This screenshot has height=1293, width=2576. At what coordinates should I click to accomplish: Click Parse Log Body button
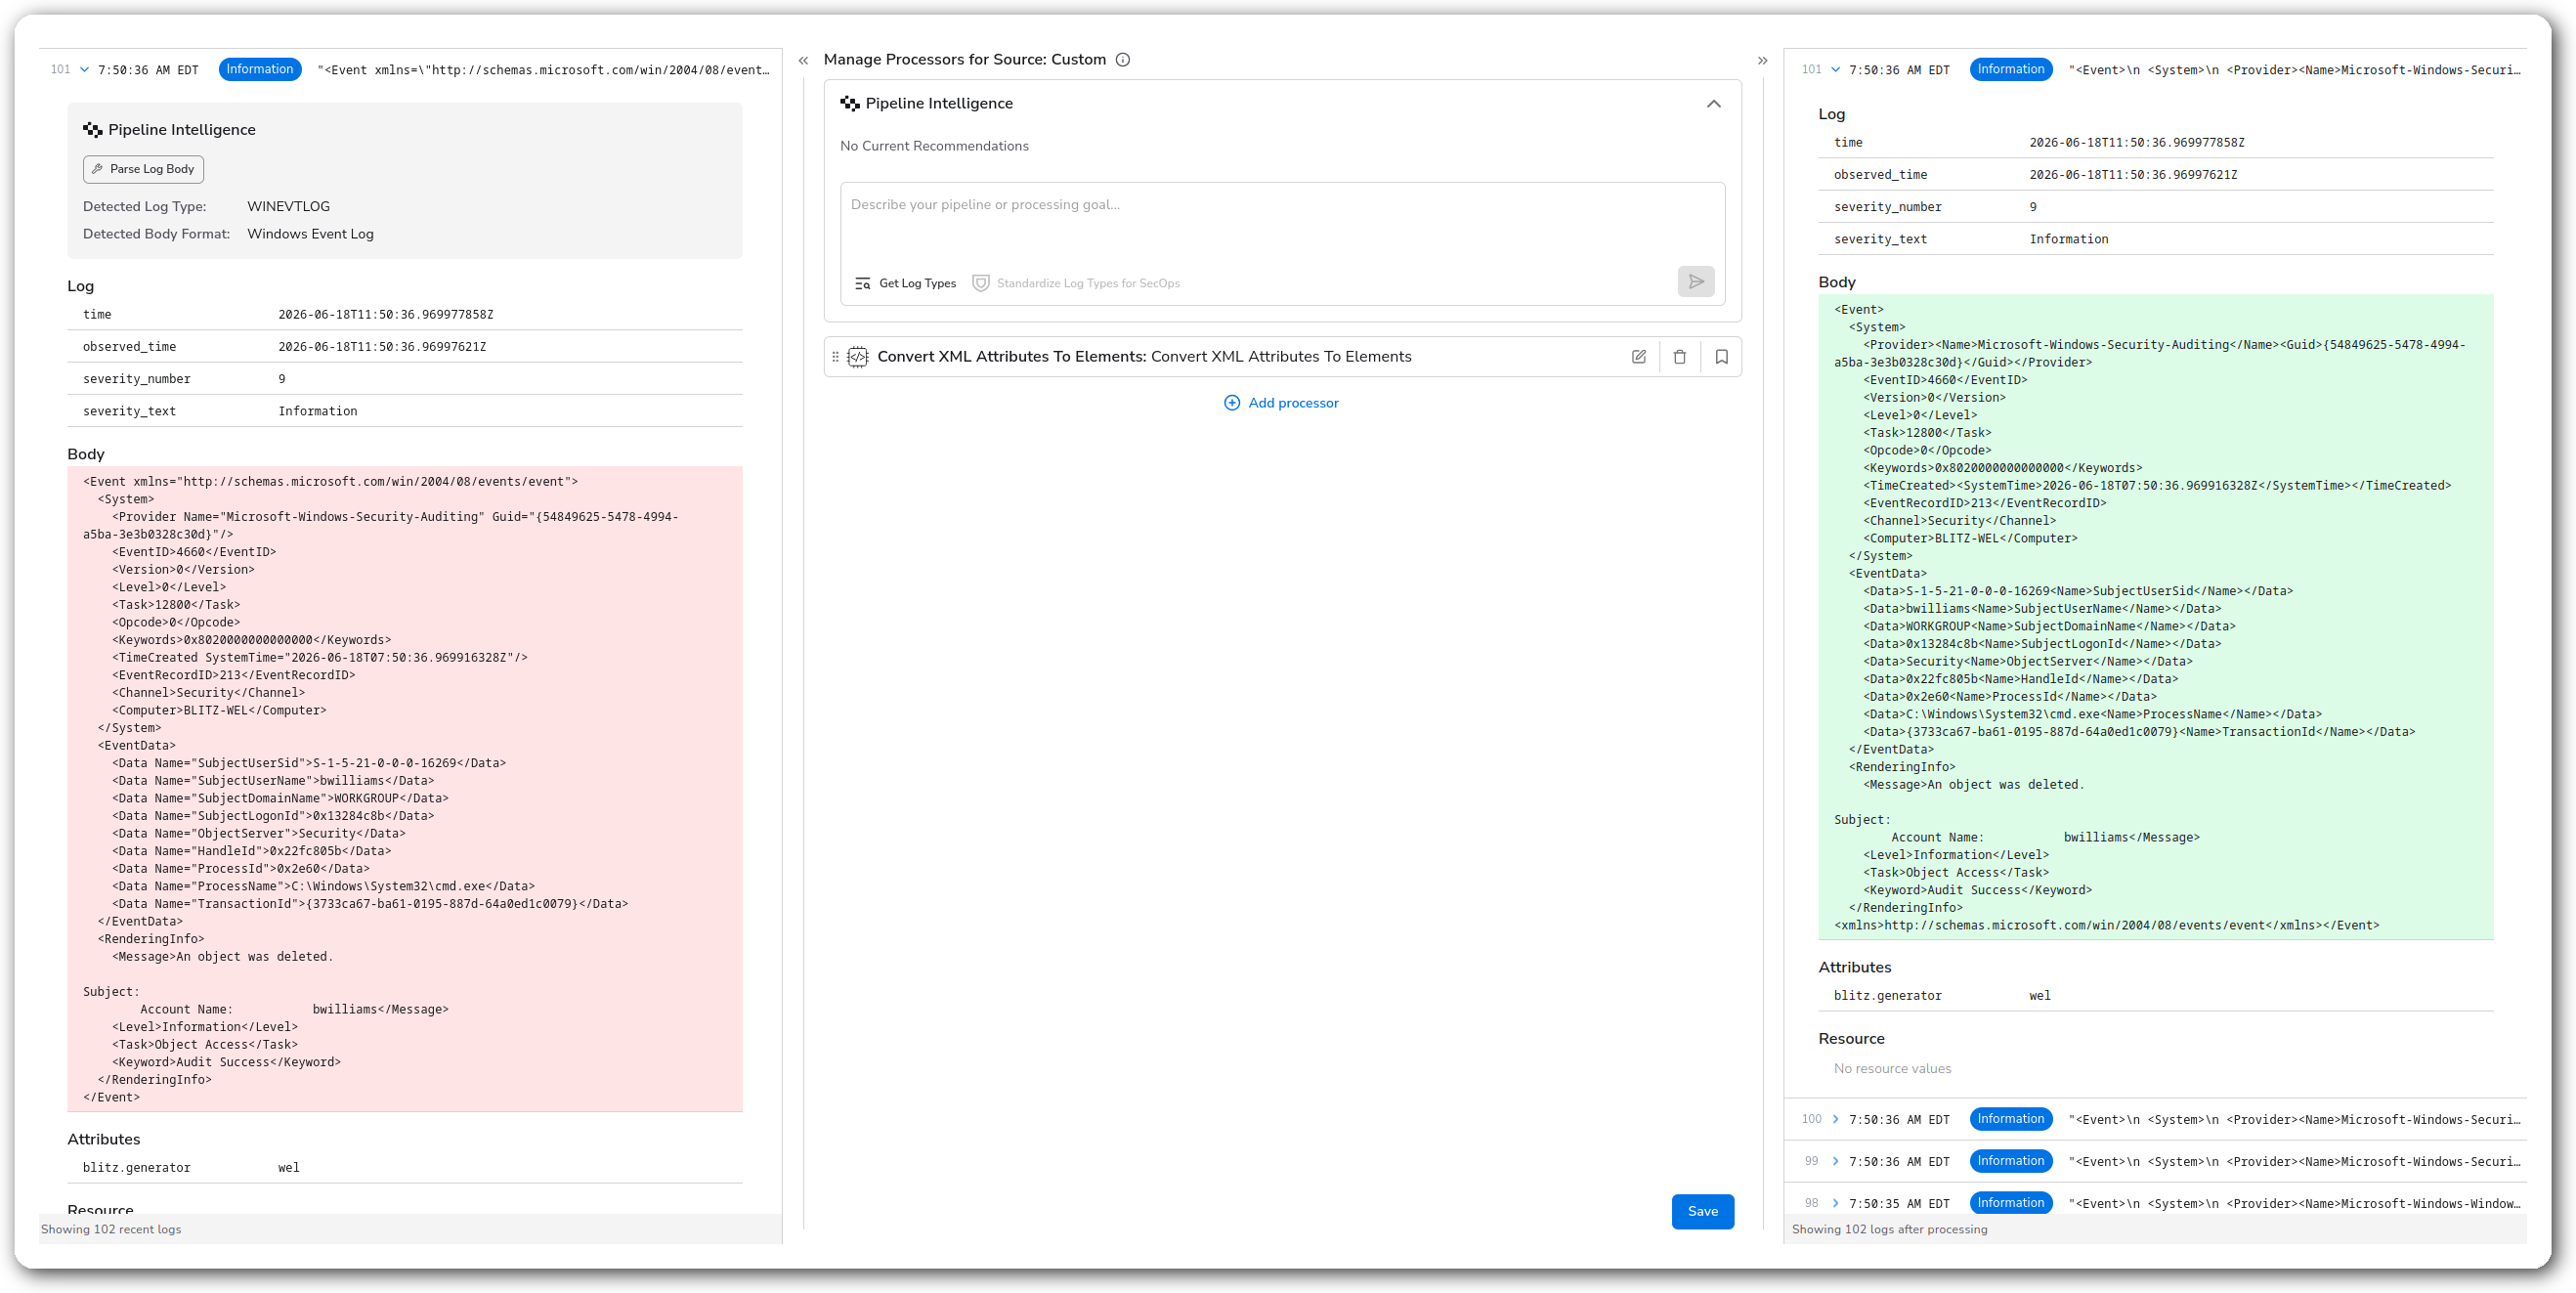coord(143,169)
